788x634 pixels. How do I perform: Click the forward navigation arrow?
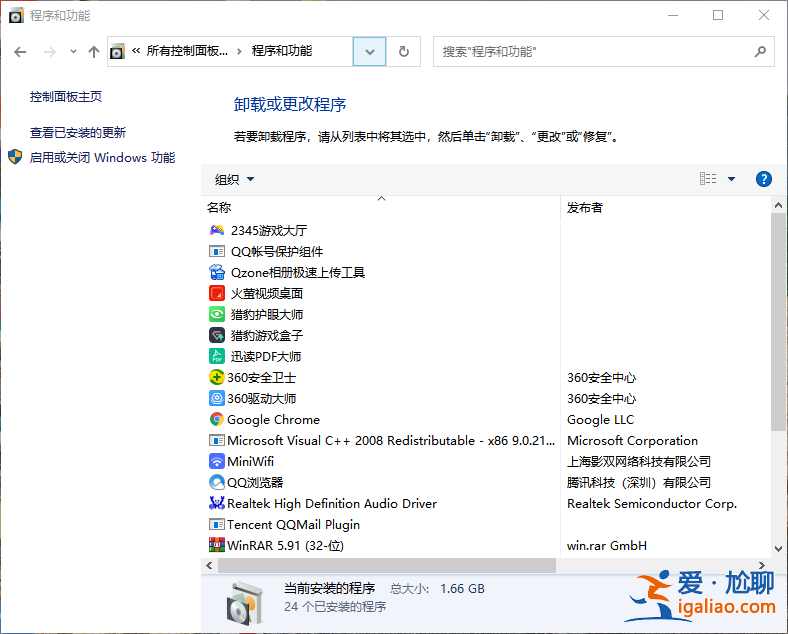pos(49,52)
